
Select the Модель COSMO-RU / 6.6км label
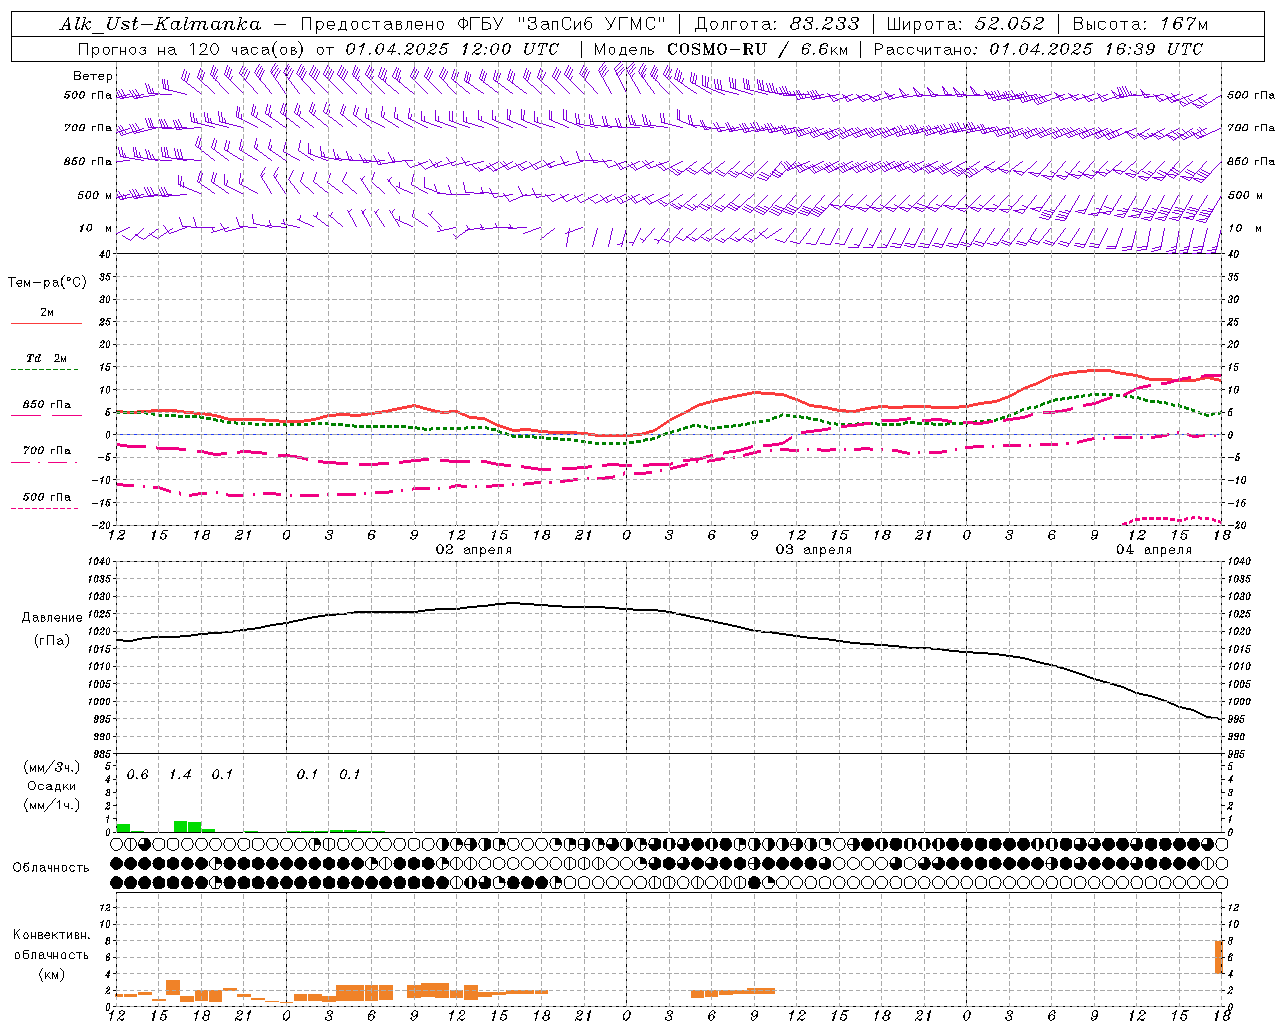720,49
